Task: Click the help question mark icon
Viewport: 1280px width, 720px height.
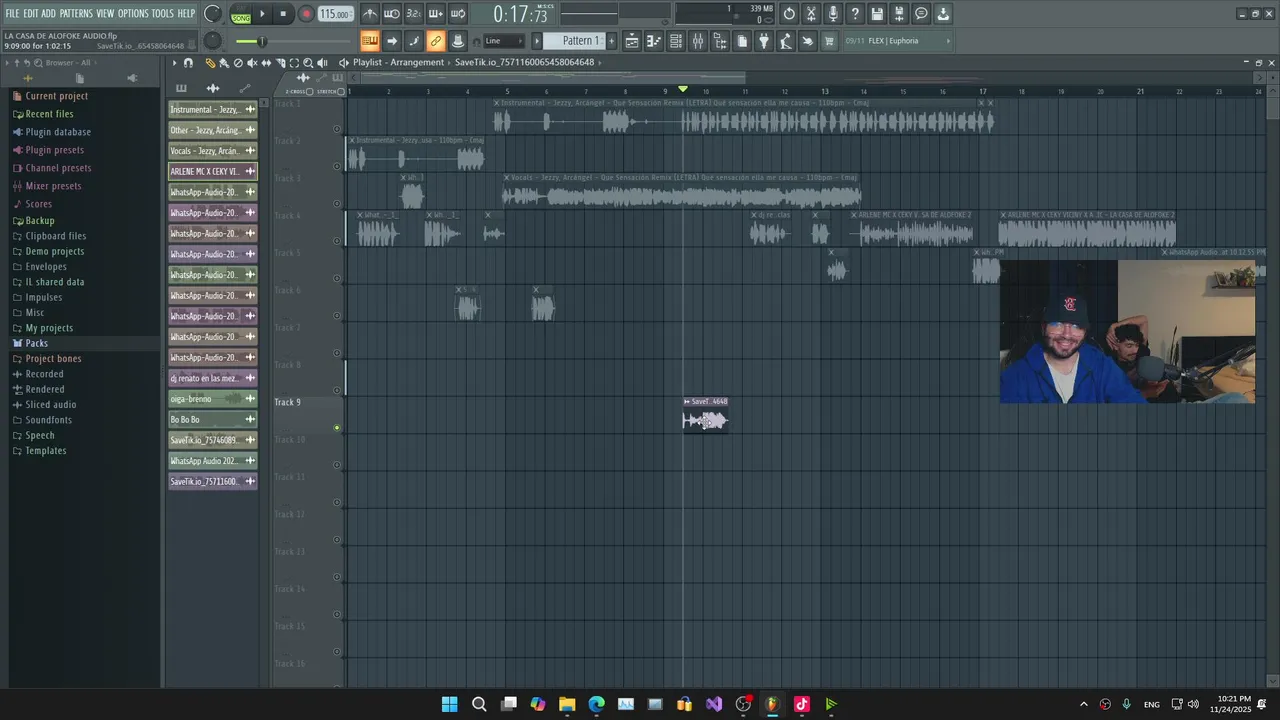Action: [855, 14]
